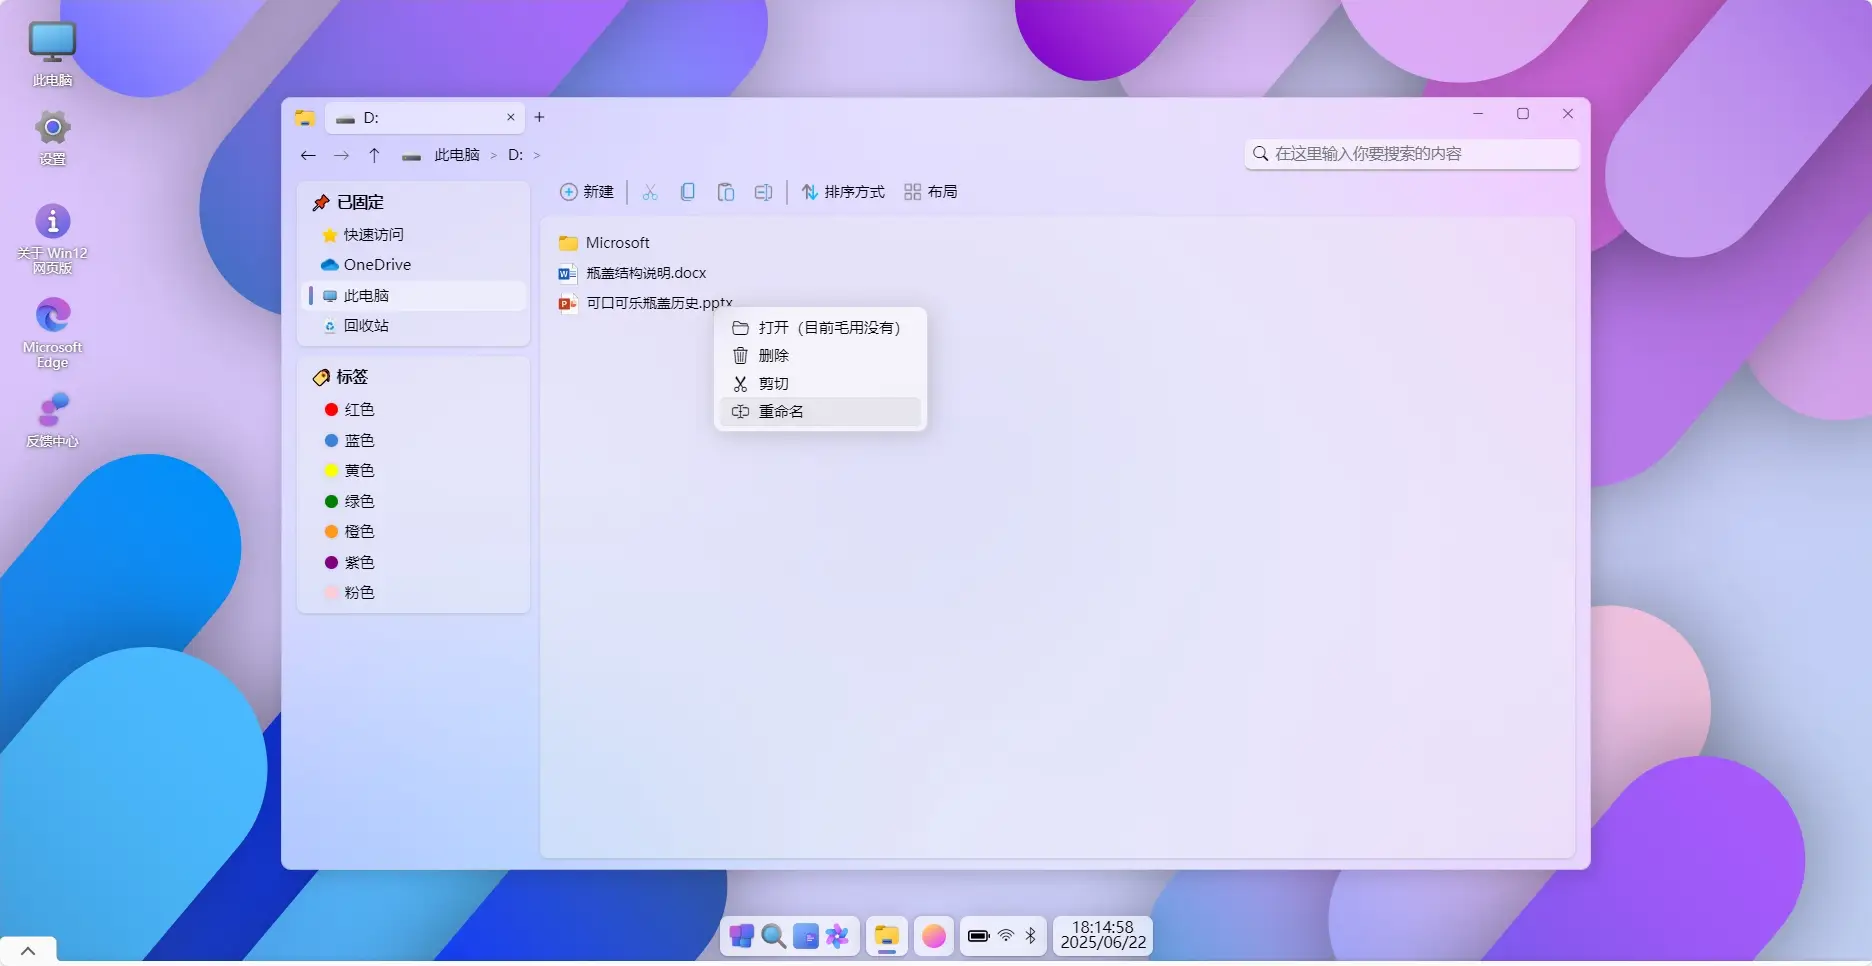The height and width of the screenshot is (966, 1872).
Task: Launch Microsoft Edge from desktop
Action: (x=52, y=333)
